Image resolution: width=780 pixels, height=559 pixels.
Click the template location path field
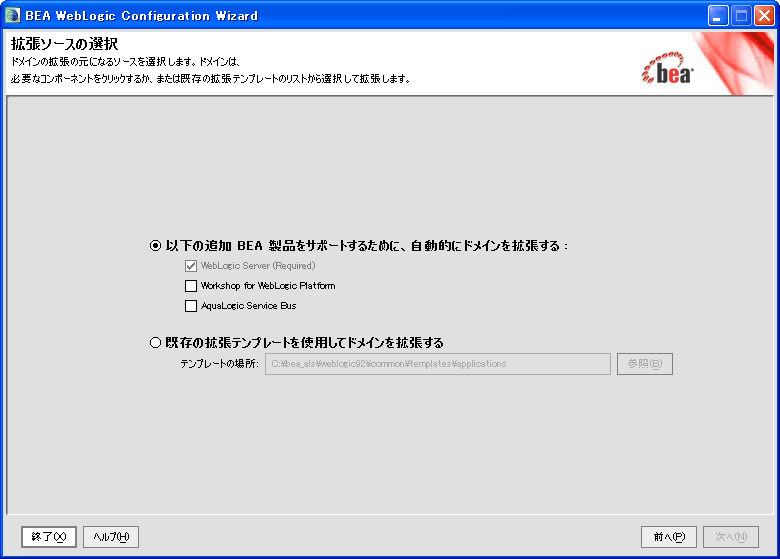(438, 364)
